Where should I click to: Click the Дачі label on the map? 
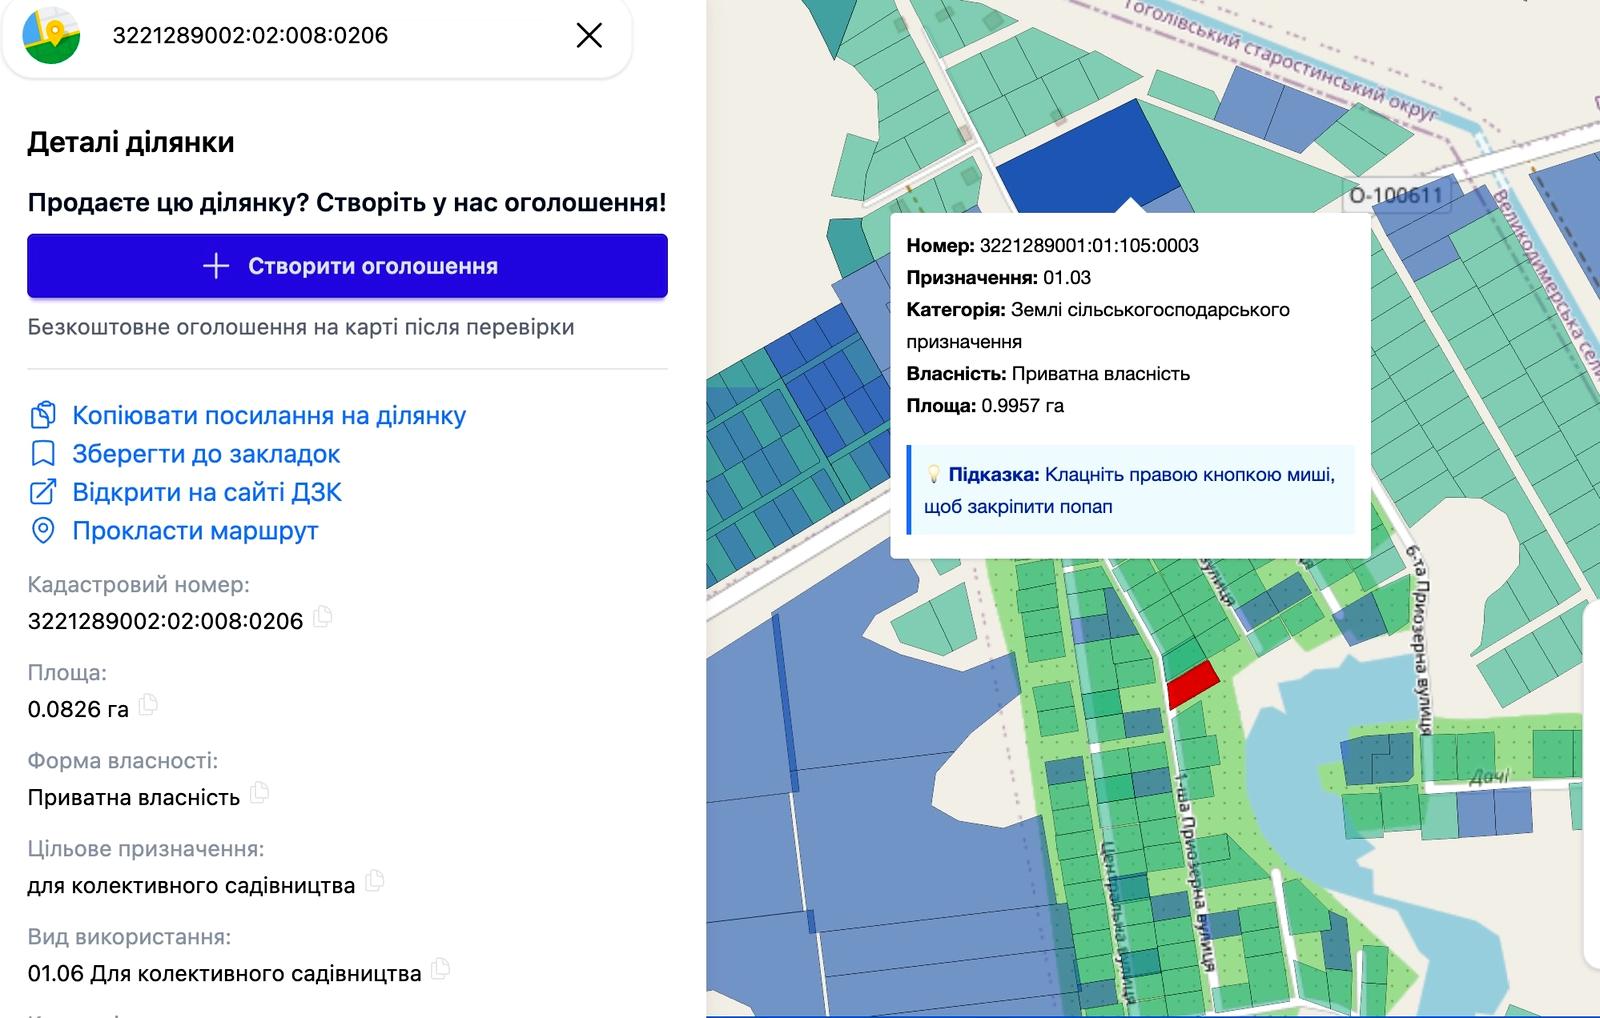(1489, 777)
